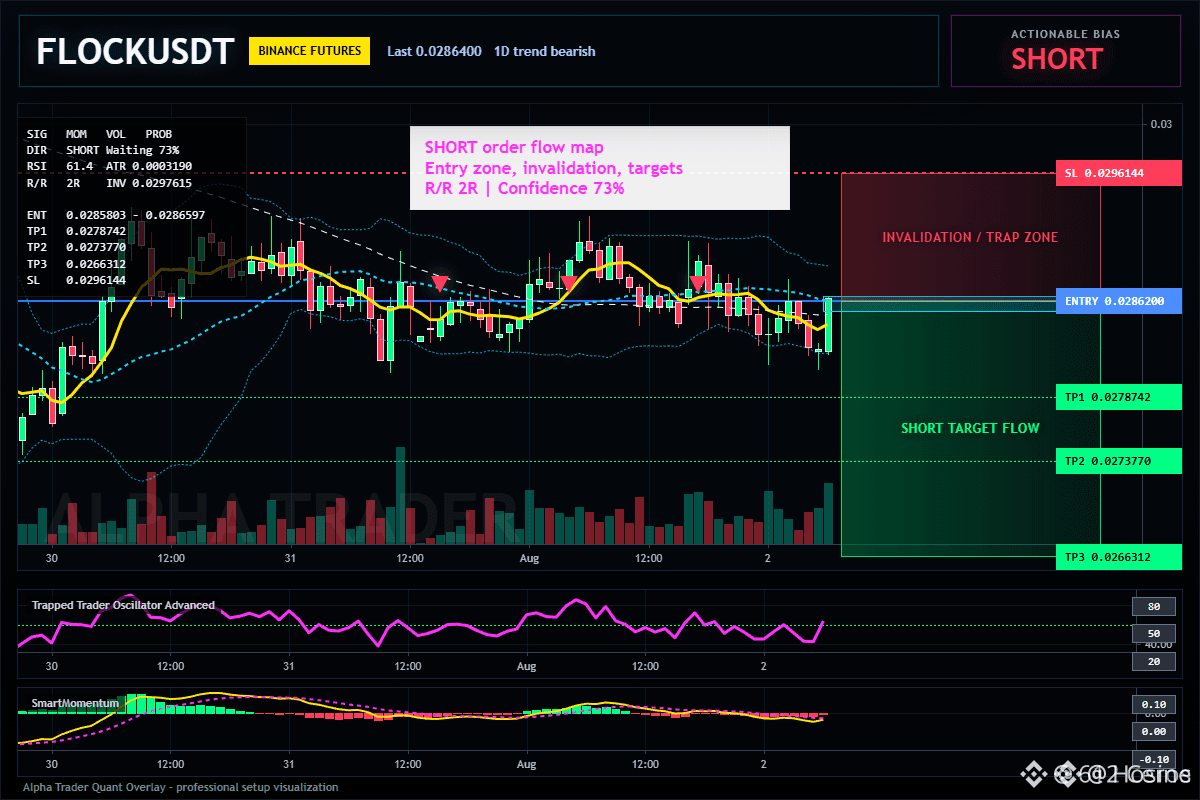Click the INVALIDATION / TRAP ZONE text
This screenshot has height=800, width=1200.
[970, 238]
